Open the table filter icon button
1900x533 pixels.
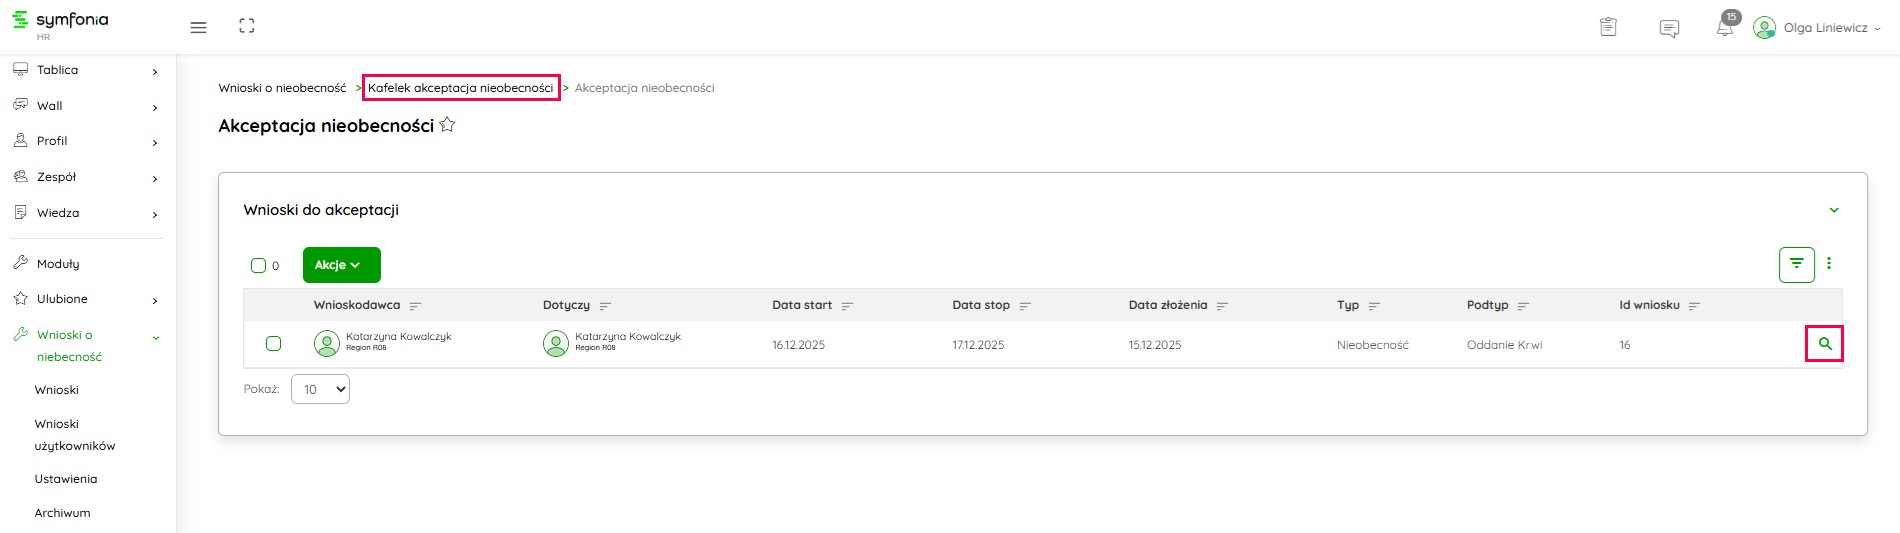1796,264
